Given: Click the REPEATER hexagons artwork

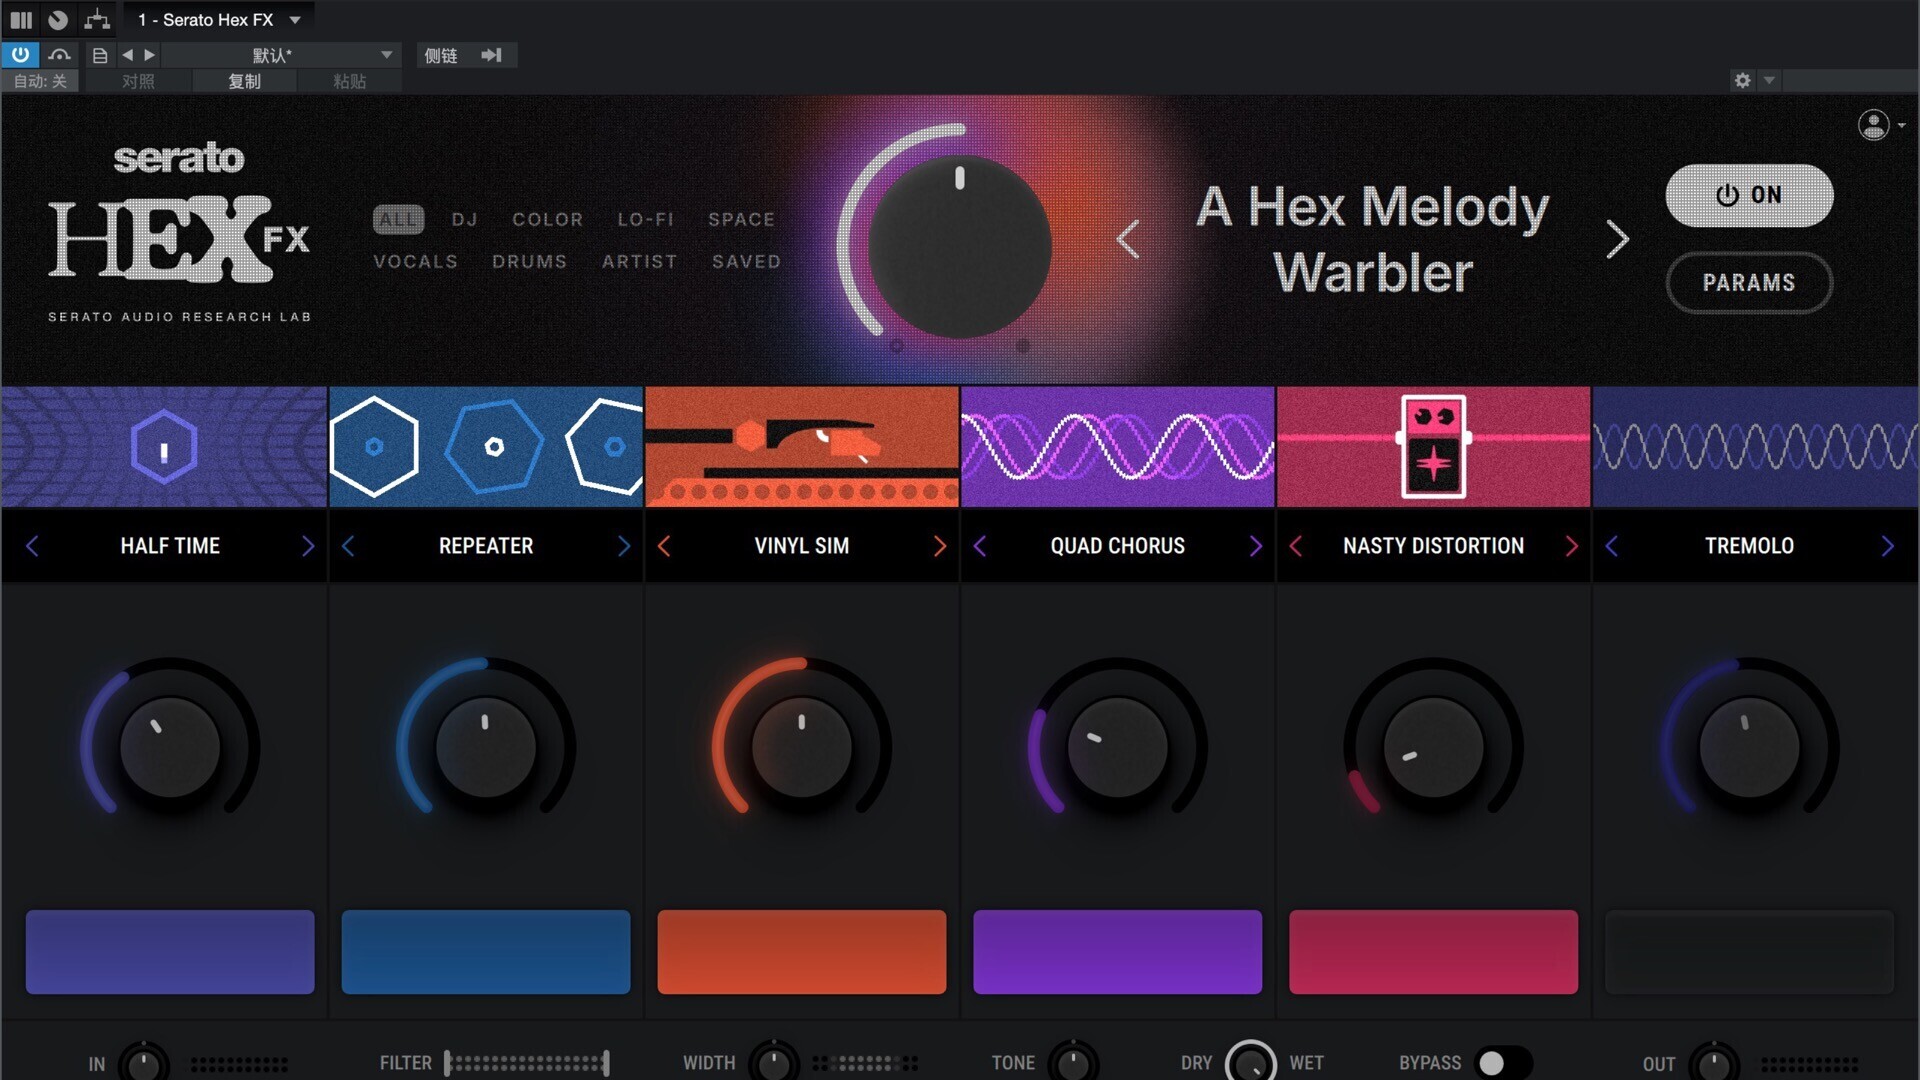Looking at the screenshot, I should pos(486,446).
